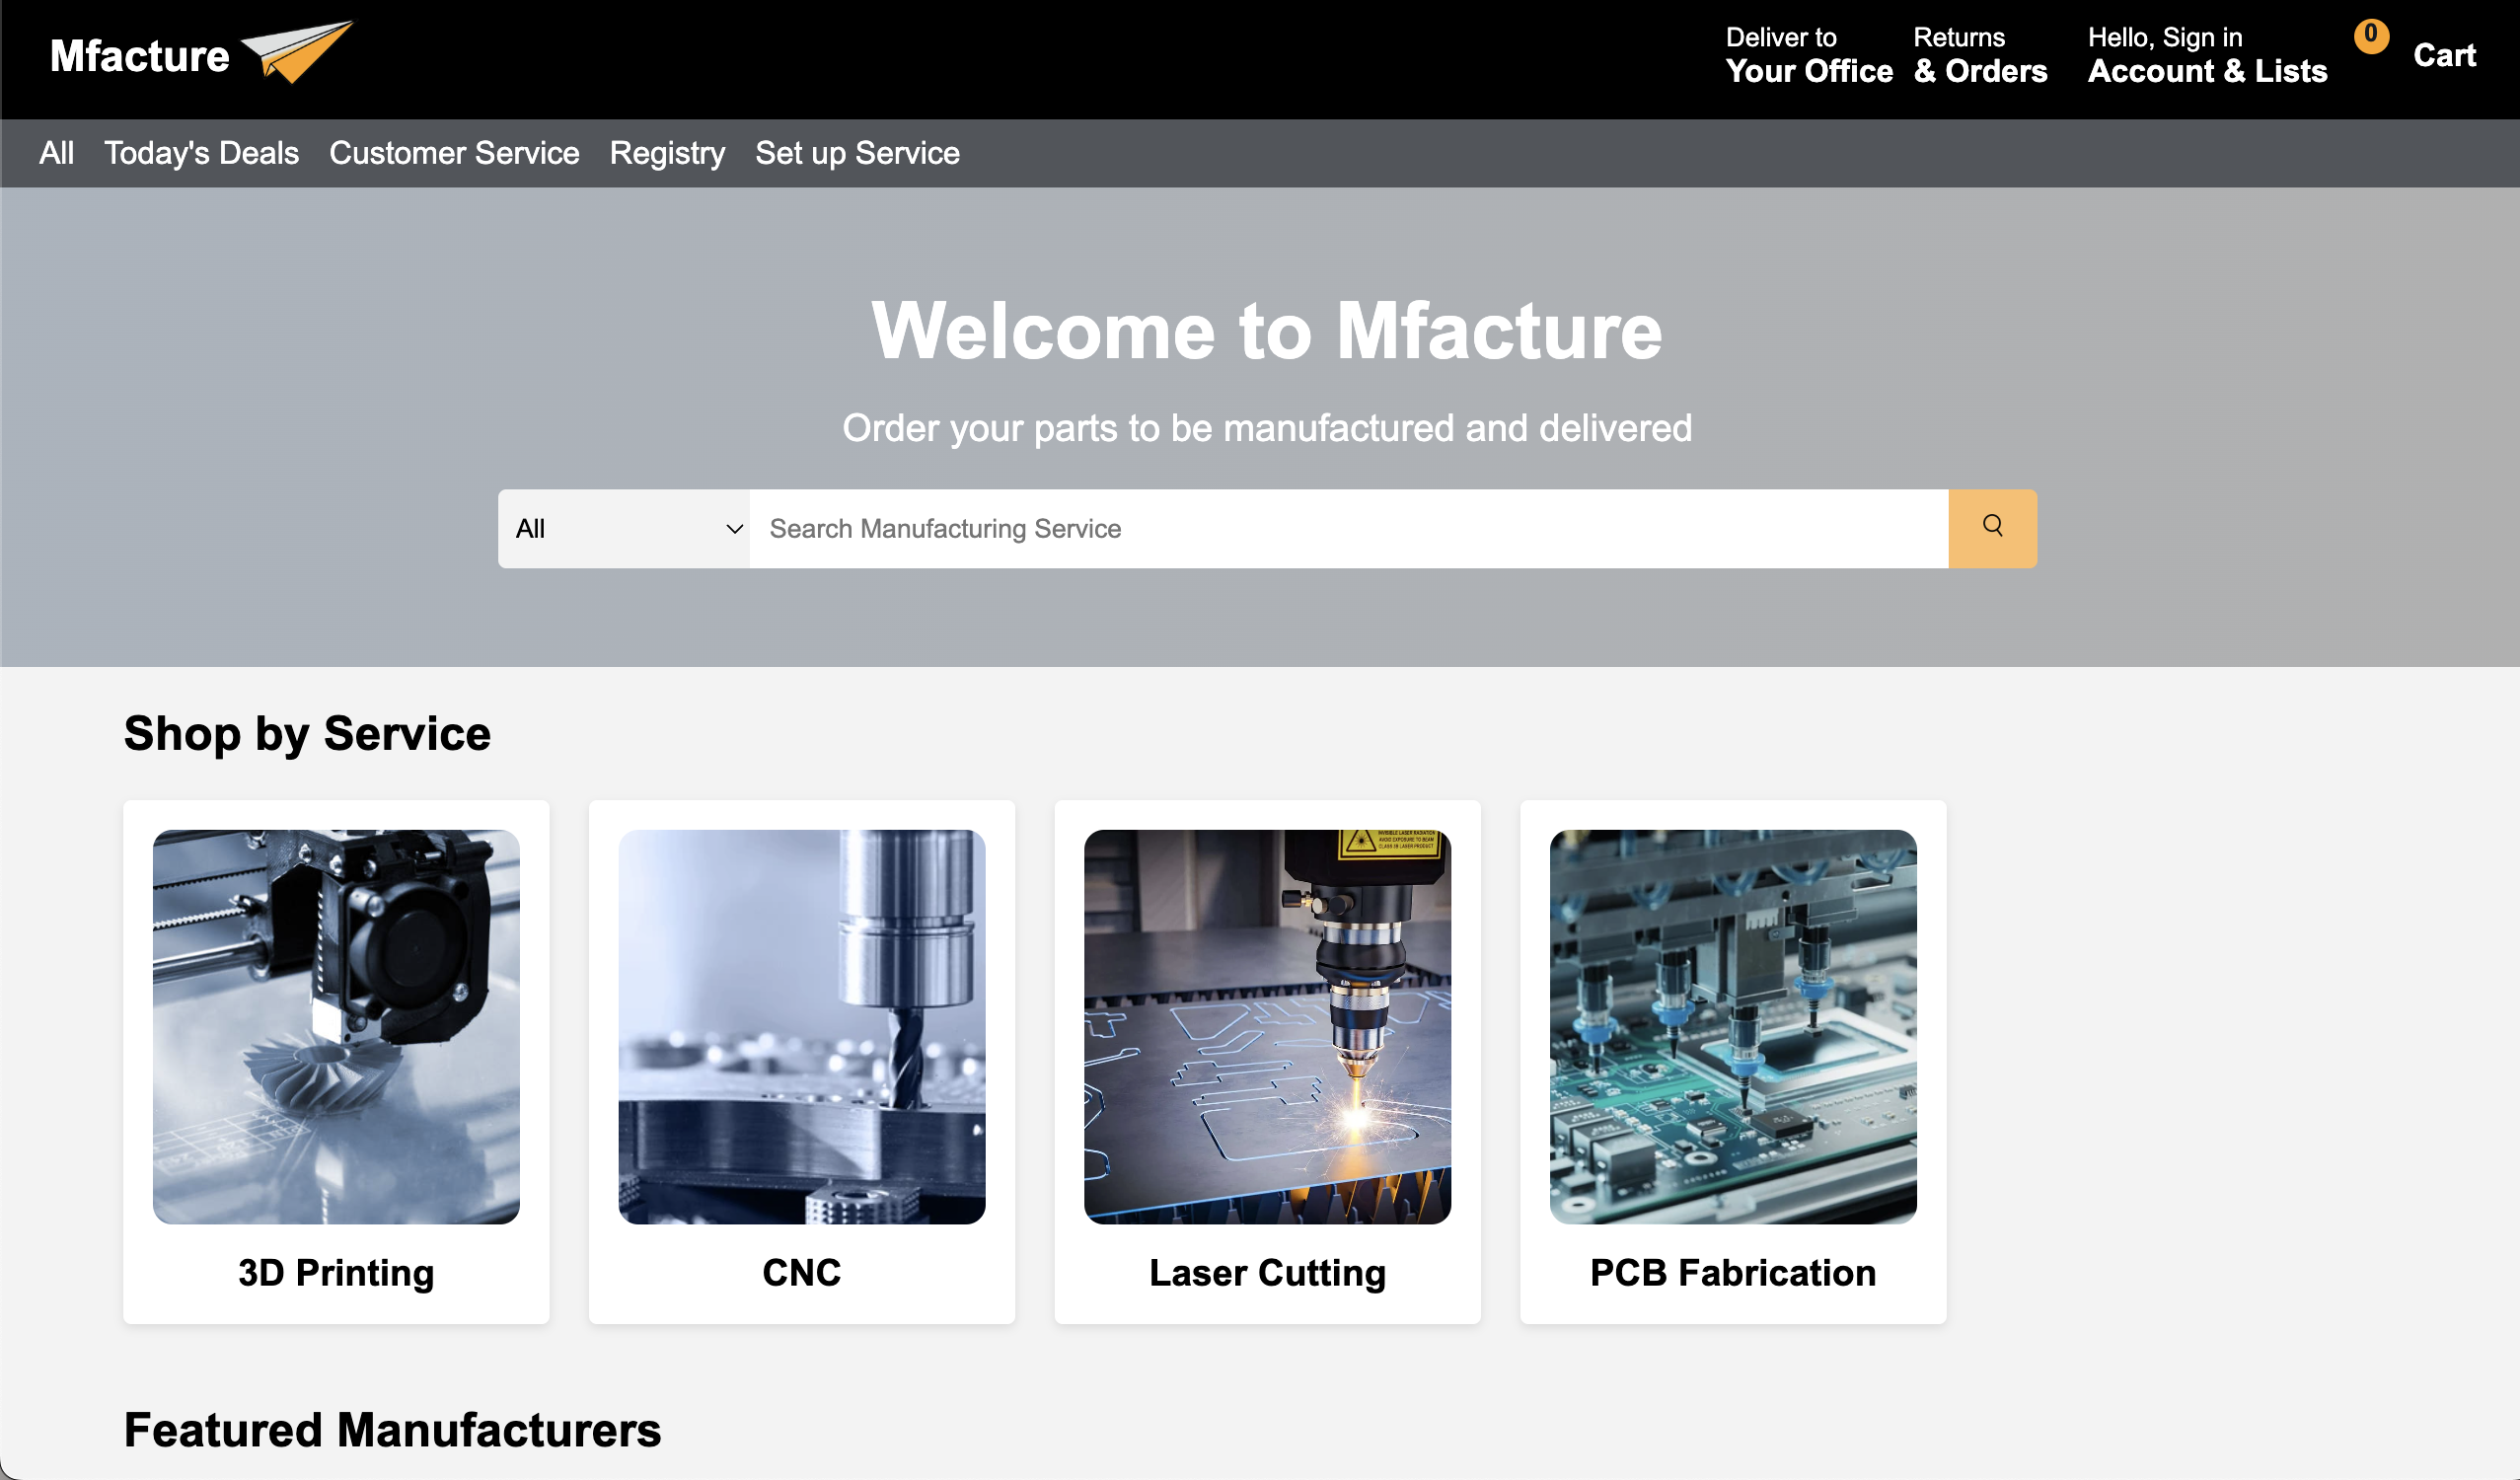
Task: Click the Featured Manufacturers heading
Action: [x=392, y=1430]
